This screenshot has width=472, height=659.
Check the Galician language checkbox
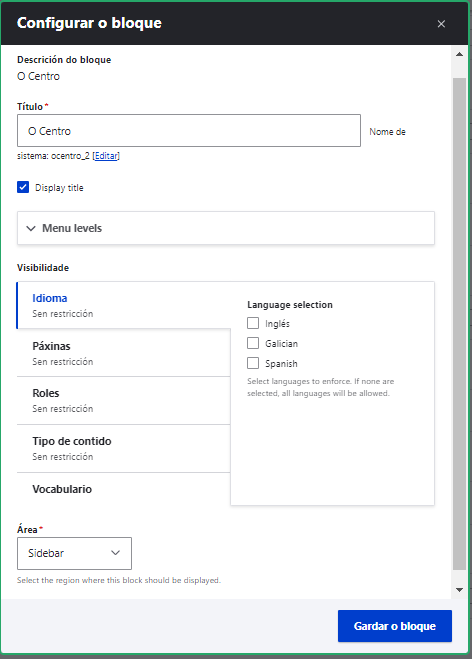click(253, 343)
